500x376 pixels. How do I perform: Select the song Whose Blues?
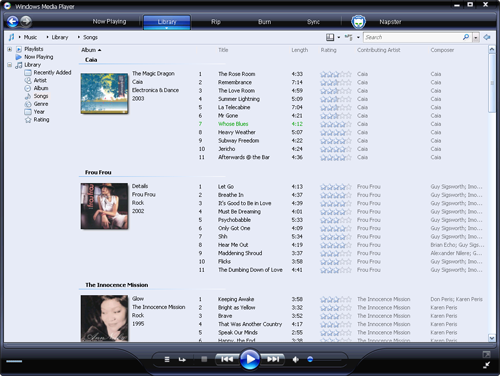coord(233,124)
